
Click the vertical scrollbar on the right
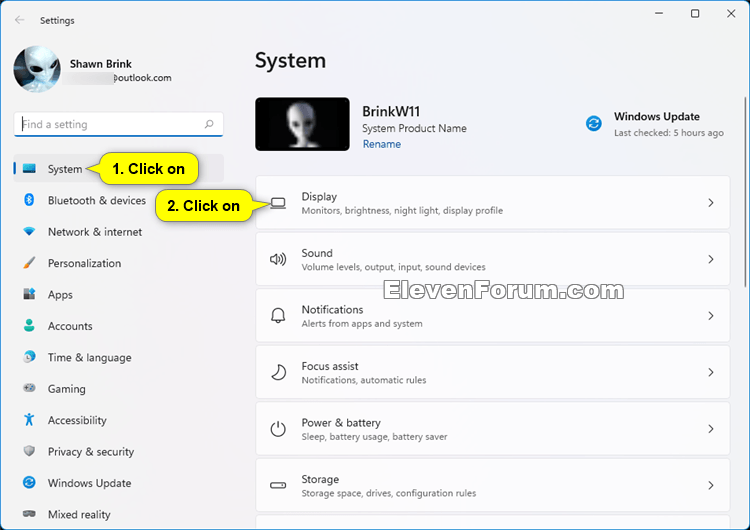coord(745,191)
